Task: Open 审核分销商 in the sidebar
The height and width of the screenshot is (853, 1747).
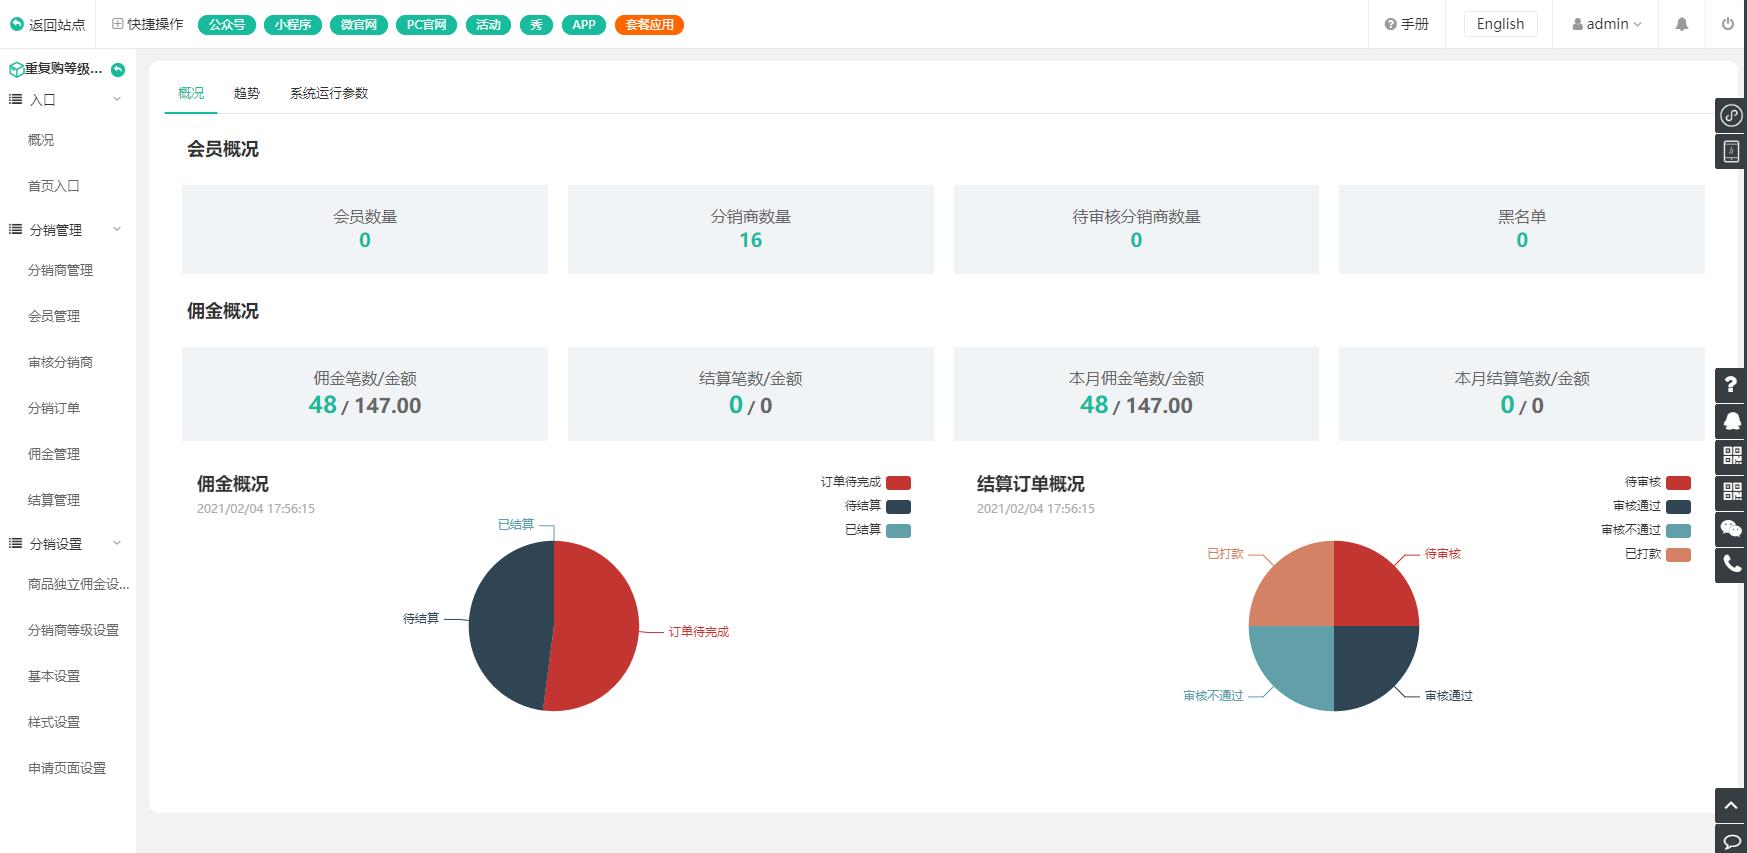Action: pos(60,362)
